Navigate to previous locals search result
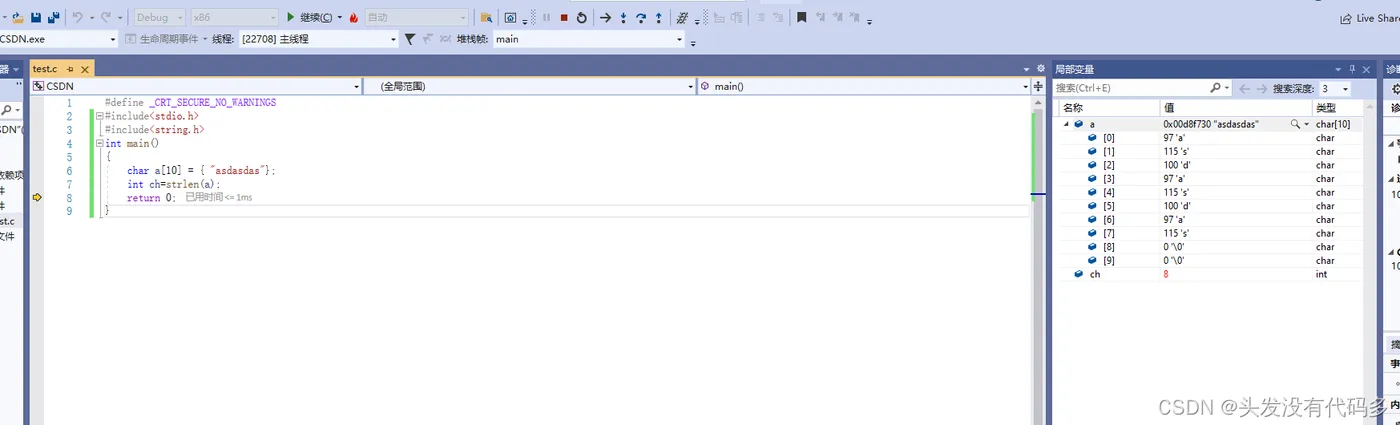The image size is (1400, 425). (1245, 89)
